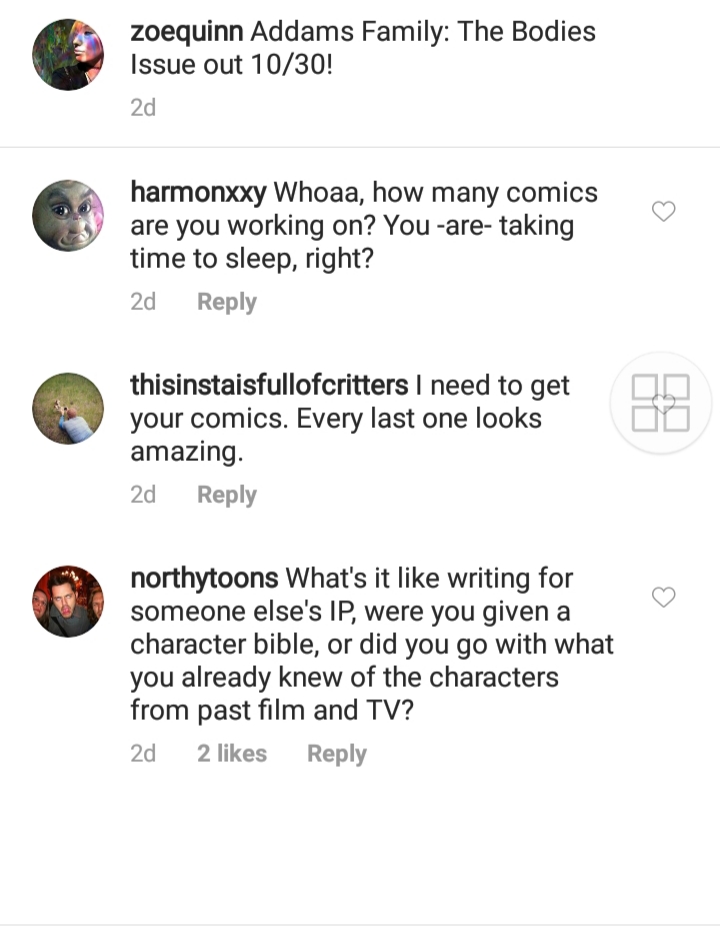The image size is (720, 933).
Task: Tap the floating four-square grid button
Action: 660,403
